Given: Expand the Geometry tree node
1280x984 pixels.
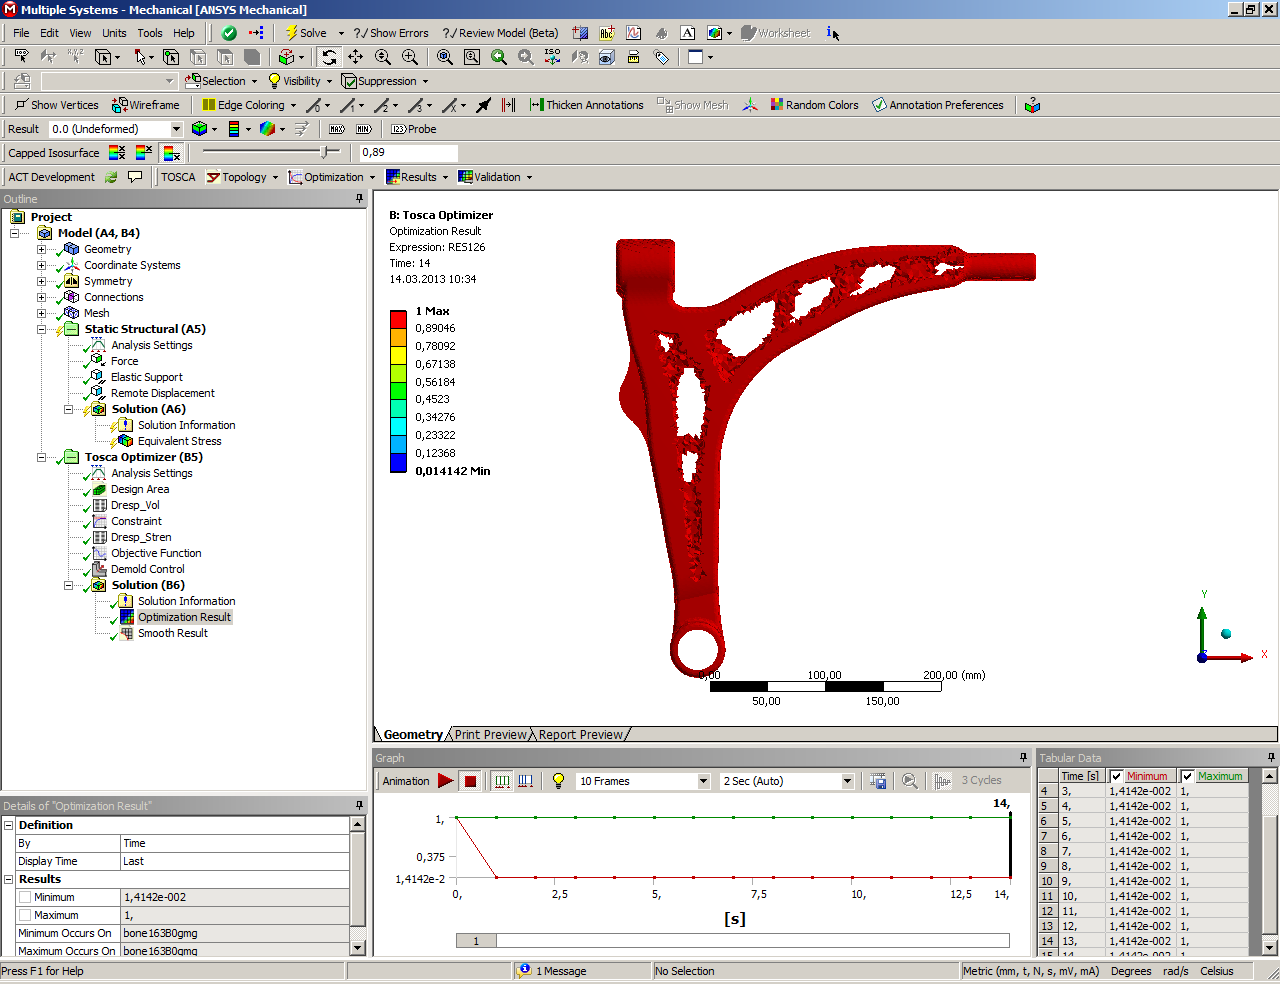Looking at the screenshot, I should (41, 249).
